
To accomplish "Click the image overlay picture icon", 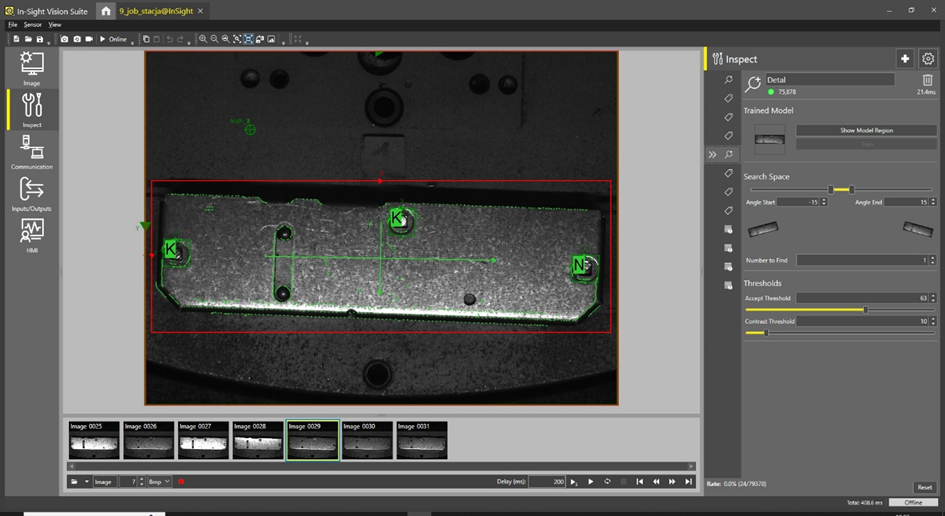I will [271, 39].
